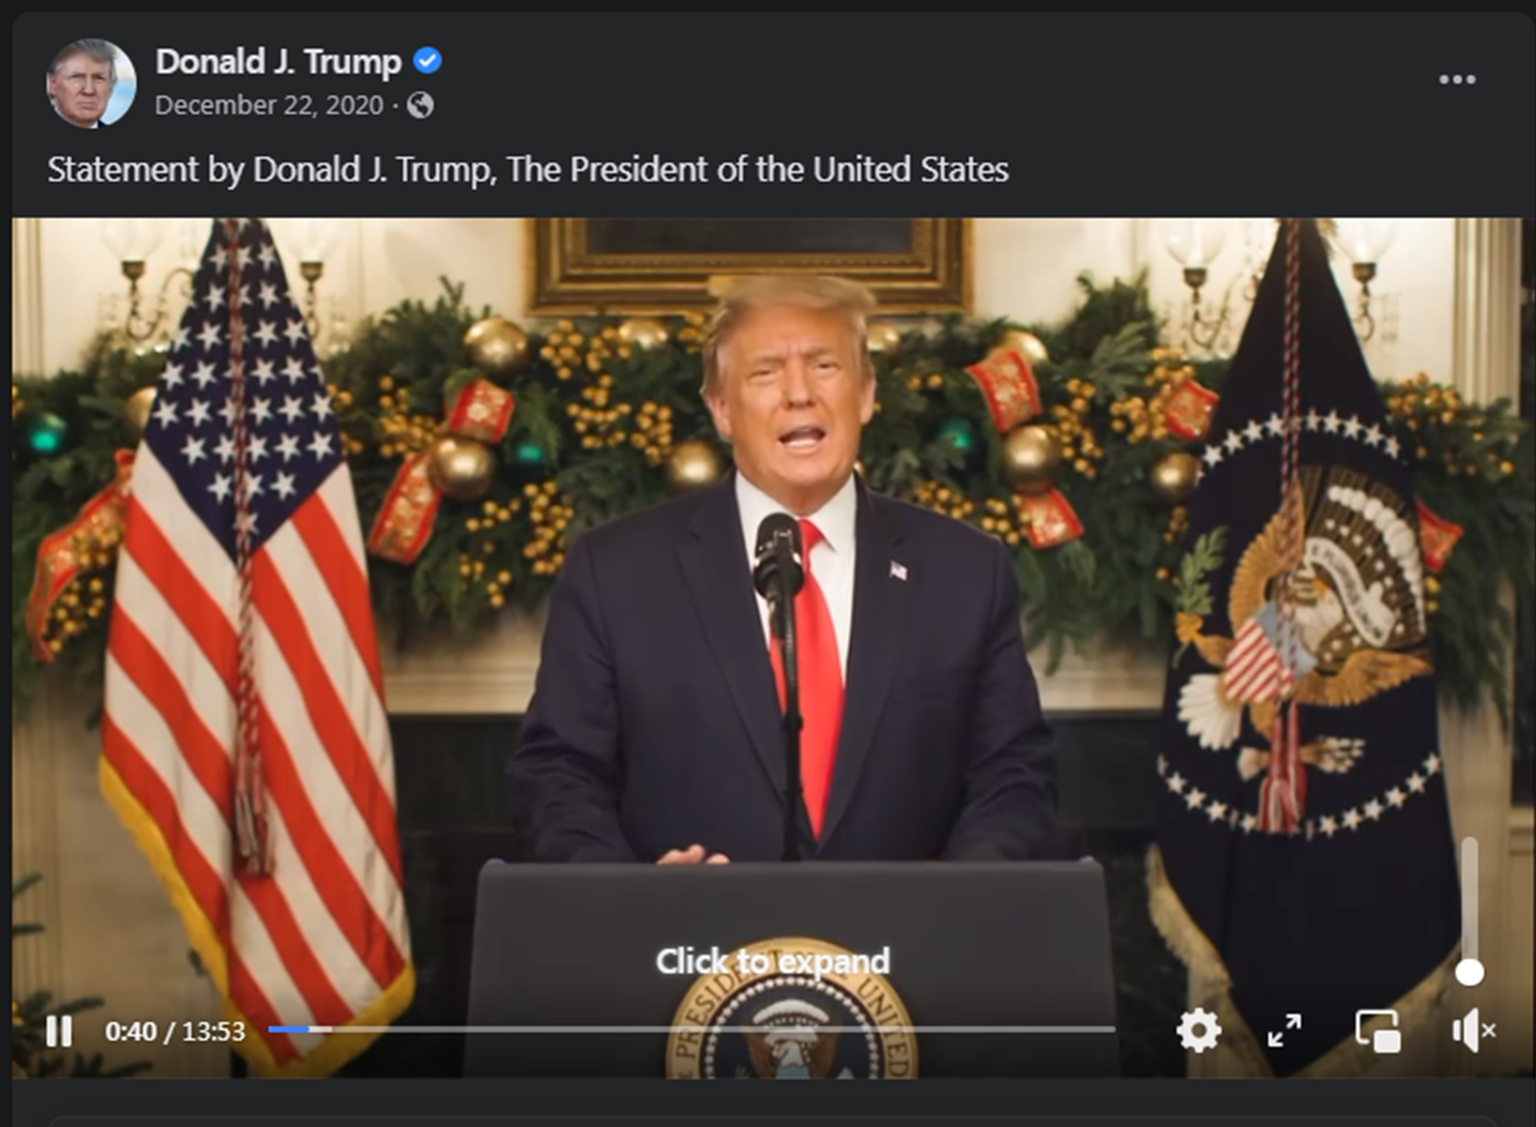This screenshot has height=1127, width=1536.
Task: Open the December 22, 2020 post date link
Action: (269, 105)
